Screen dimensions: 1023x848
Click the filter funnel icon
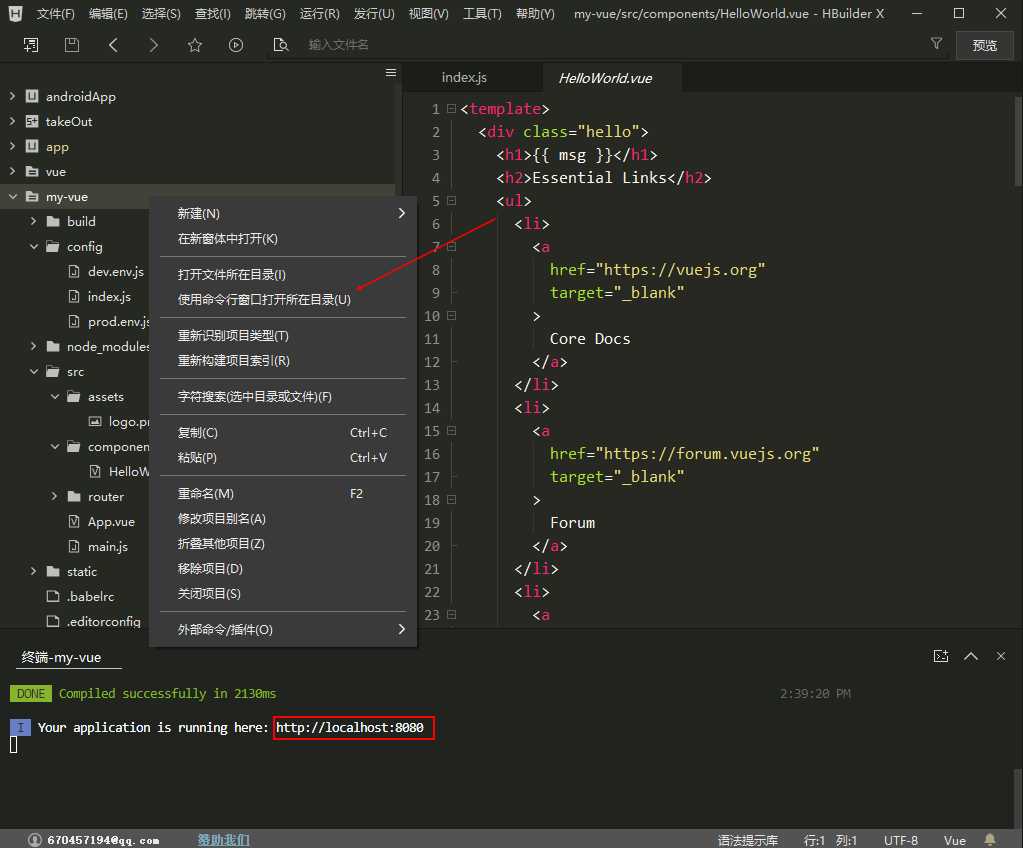(x=936, y=43)
